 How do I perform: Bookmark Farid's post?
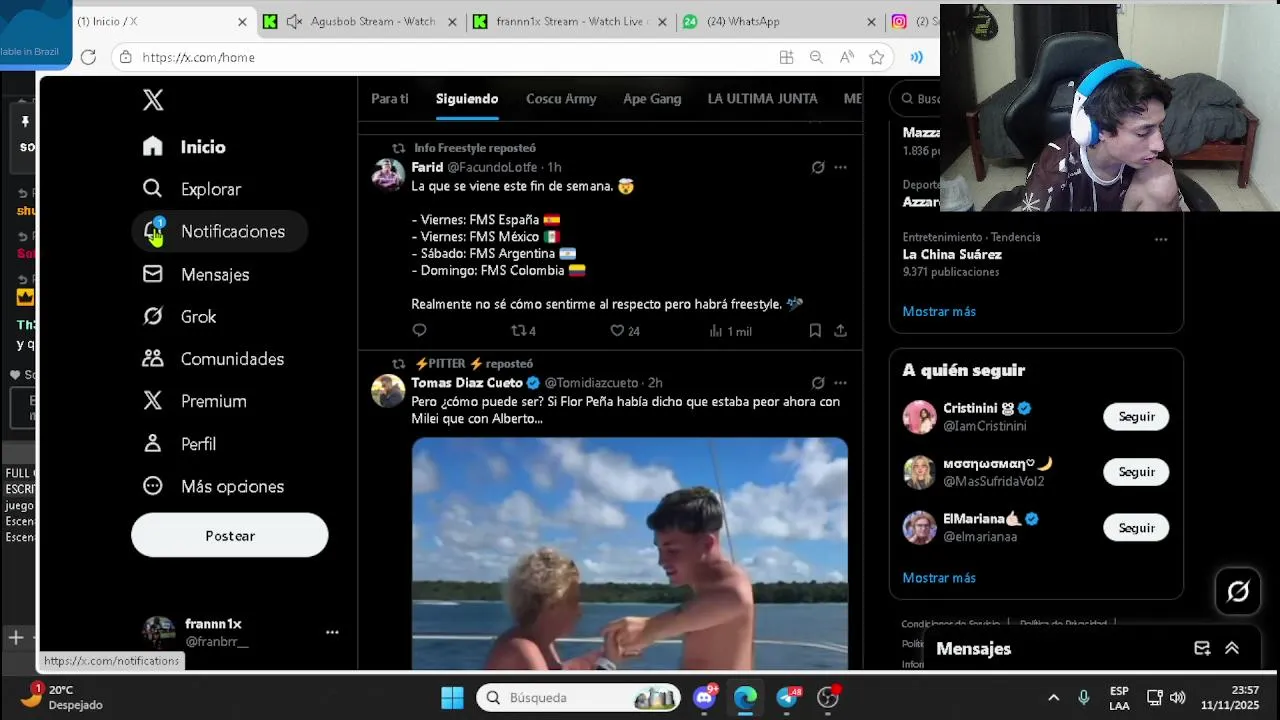tap(815, 330)
